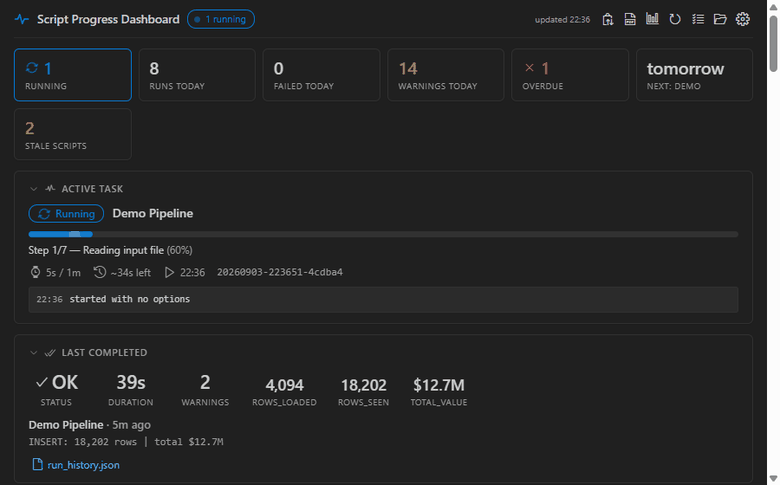780x485 pixels.
Task: Select the Stale Scripts card
Action: pos(73,134)
